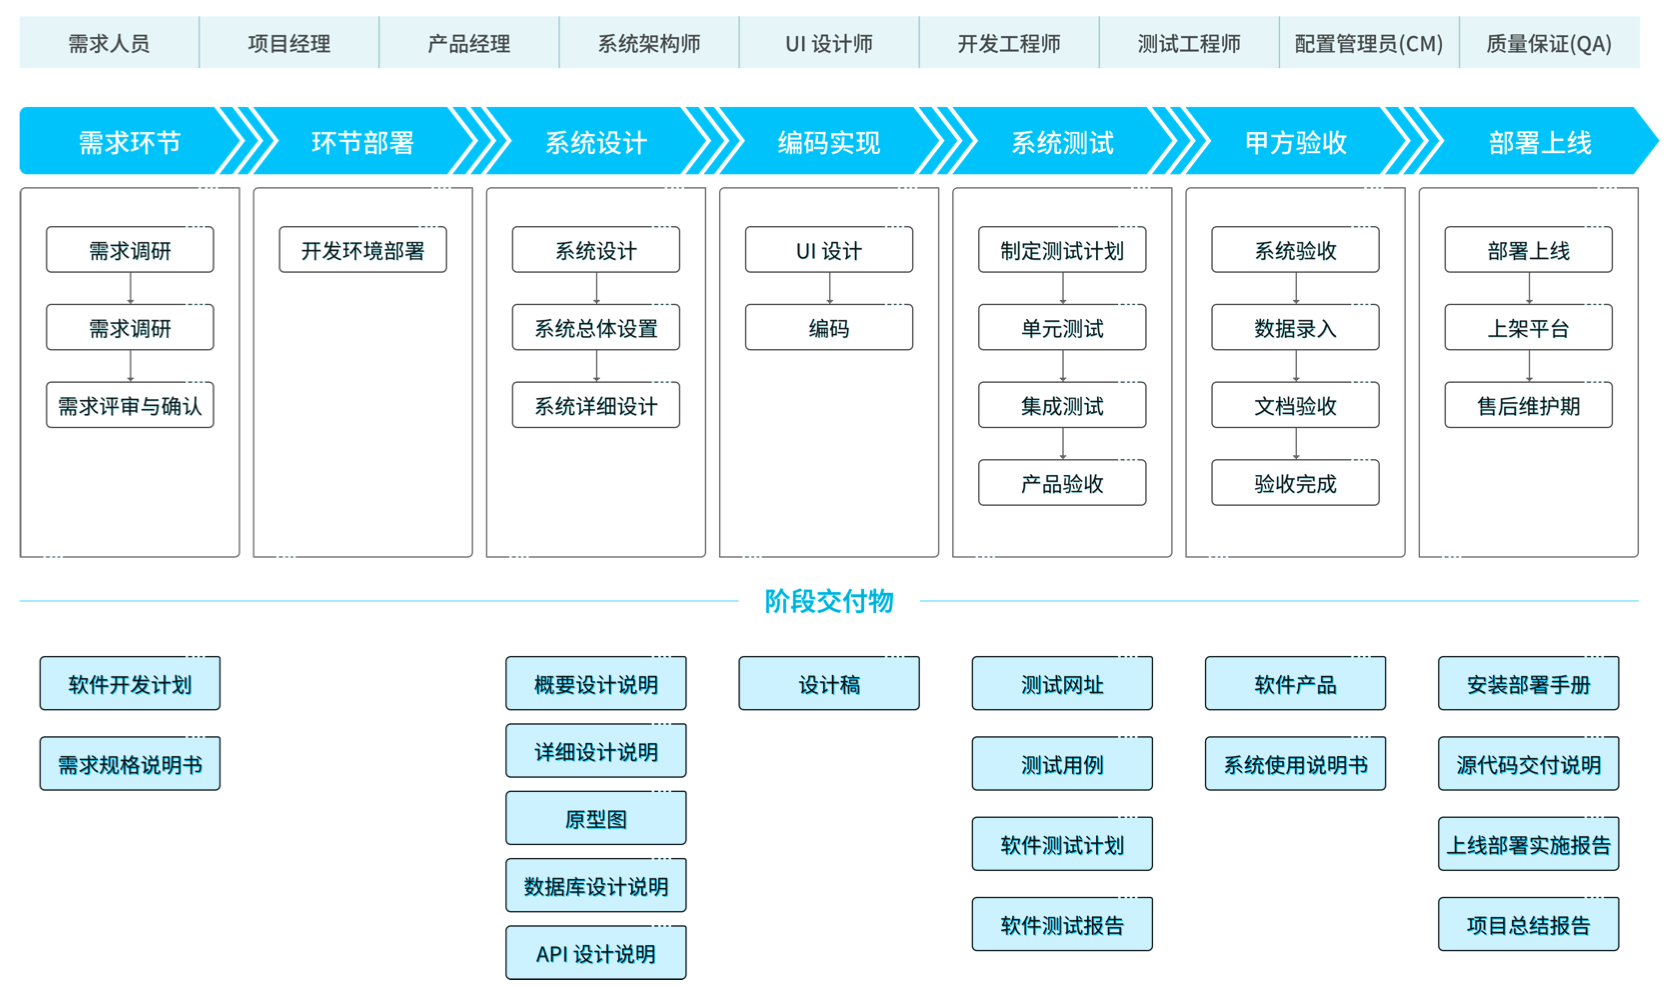Select the 软件产品 deliverable

coord(1296,684)
